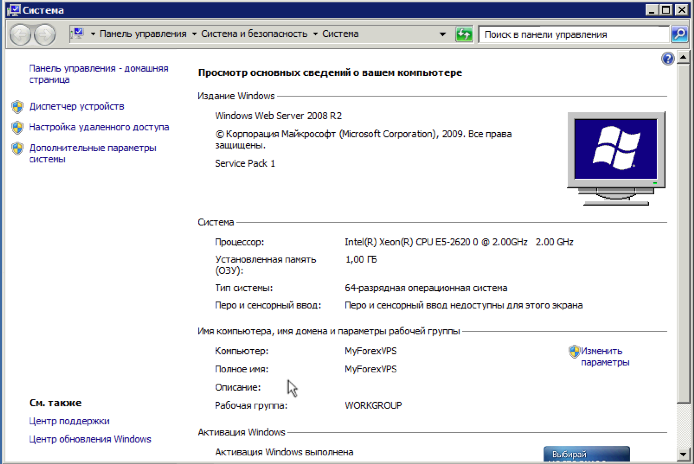Click the Back navigation arrow button

tap(20, 34)
